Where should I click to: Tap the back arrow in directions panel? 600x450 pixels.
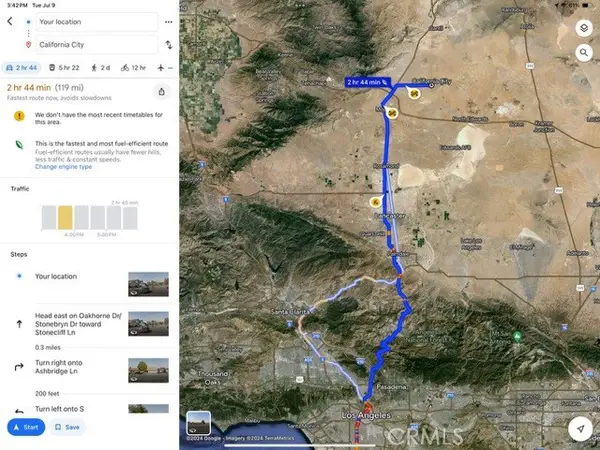[x=10, y=21]
